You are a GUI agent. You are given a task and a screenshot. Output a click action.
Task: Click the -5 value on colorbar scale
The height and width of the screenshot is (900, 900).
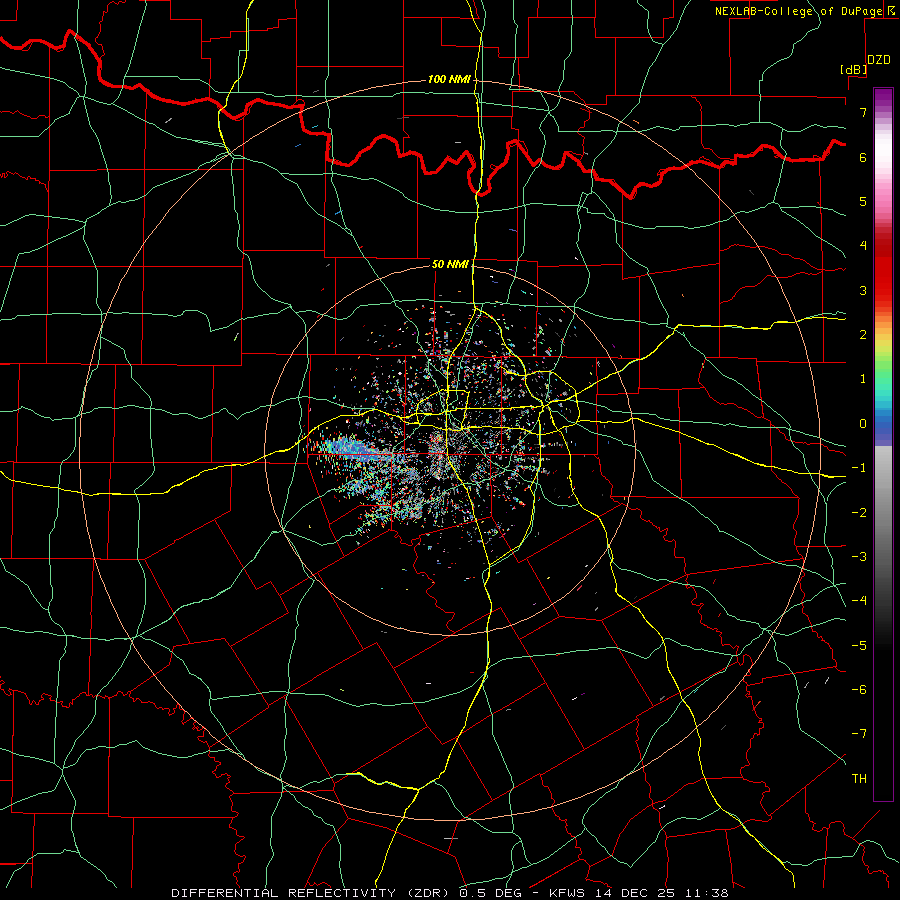pyautogui.click(x=859, y=646)
